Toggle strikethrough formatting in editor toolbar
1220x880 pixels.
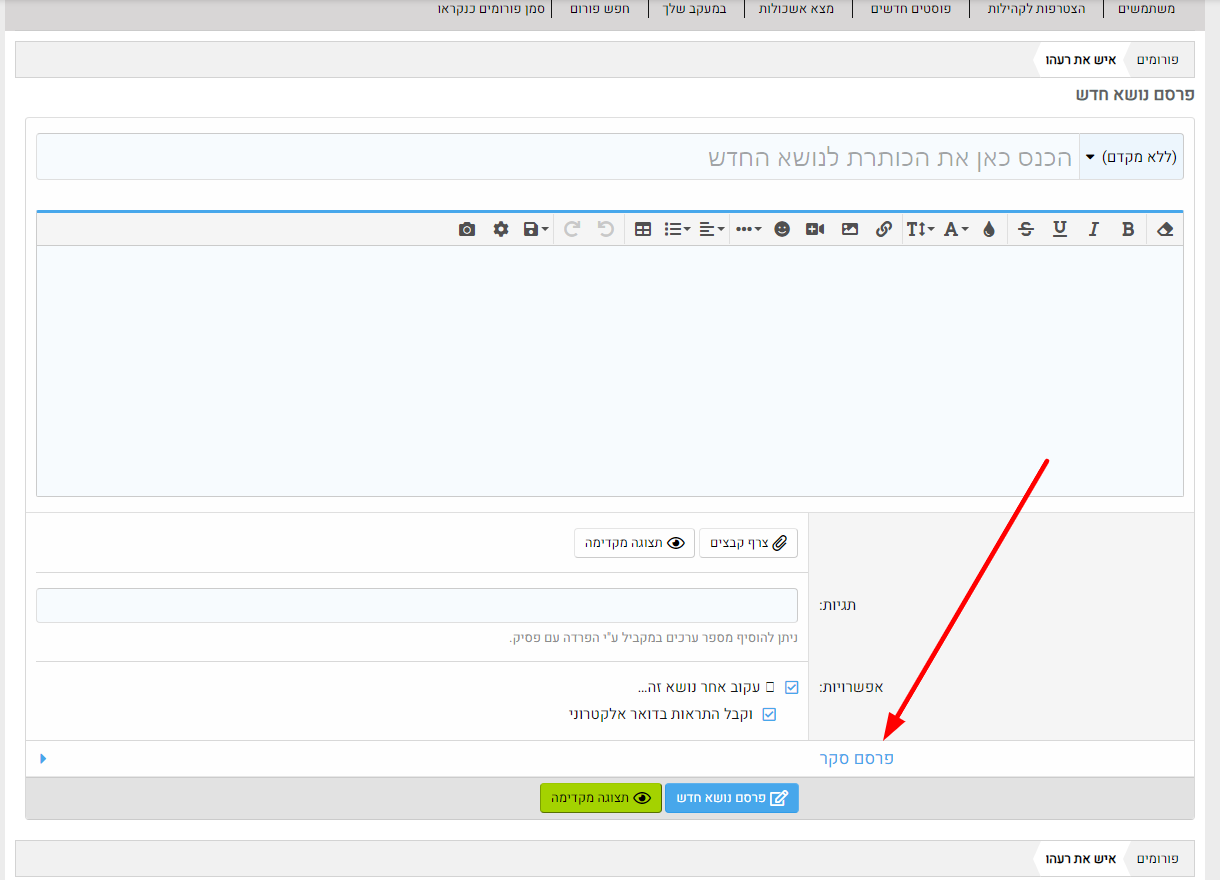(1026, 229)
